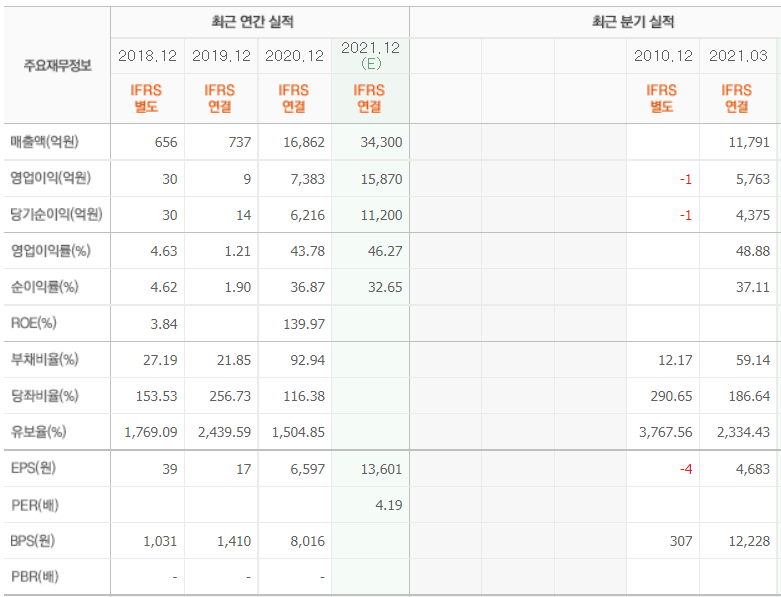Click the 당좌비율(%) row label
This screenshot has height=597, width=781.
pos(45,395)
